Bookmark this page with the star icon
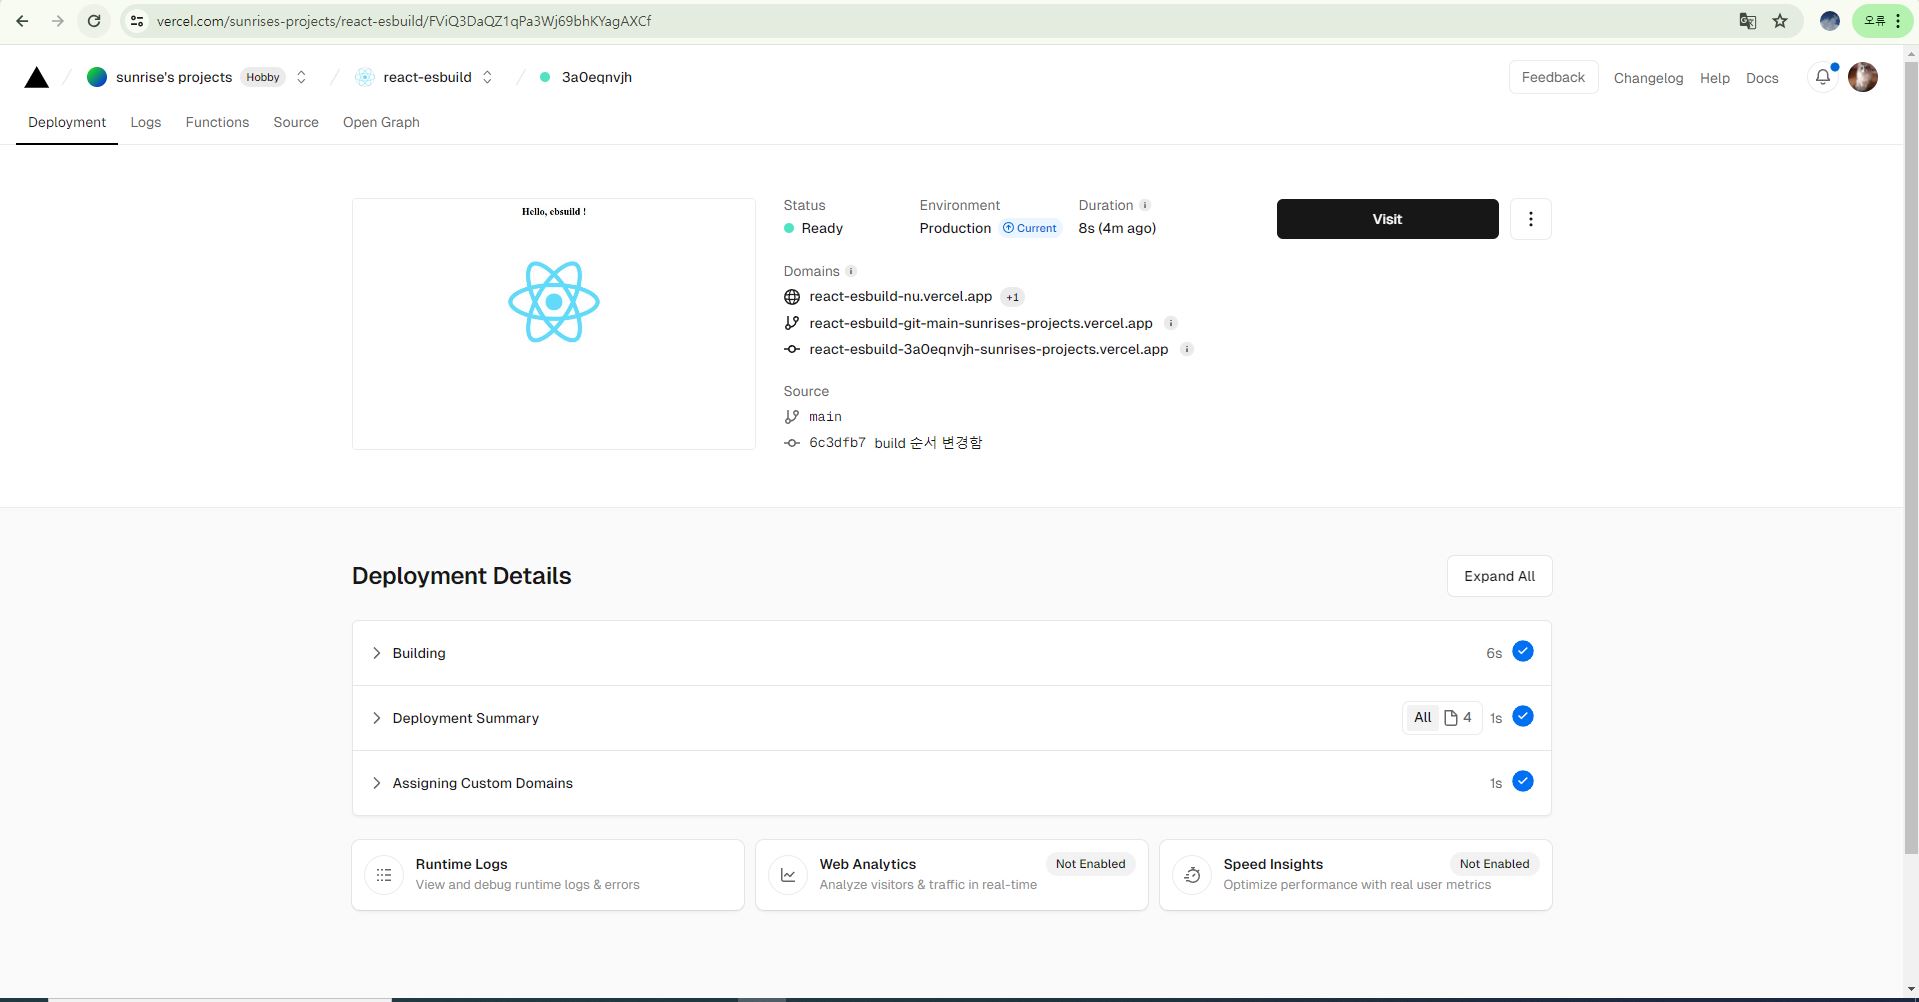 [x=1780, y=21]
